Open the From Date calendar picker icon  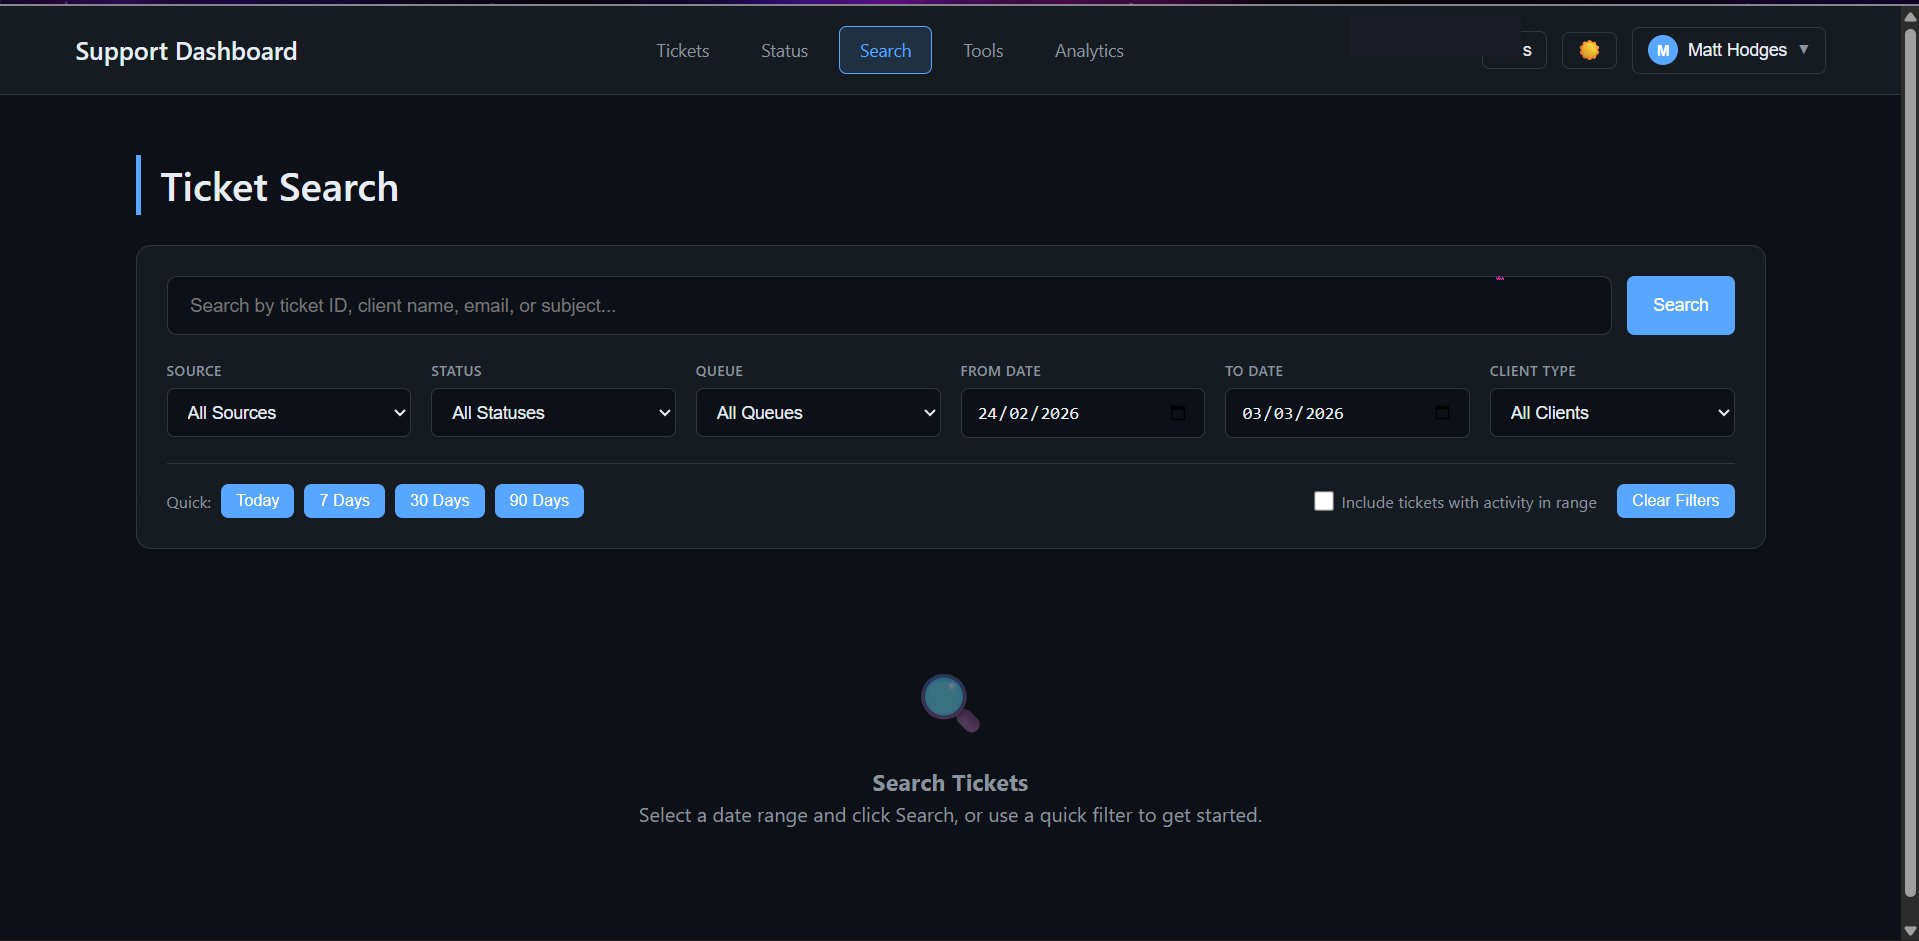tap(1178, 412)
